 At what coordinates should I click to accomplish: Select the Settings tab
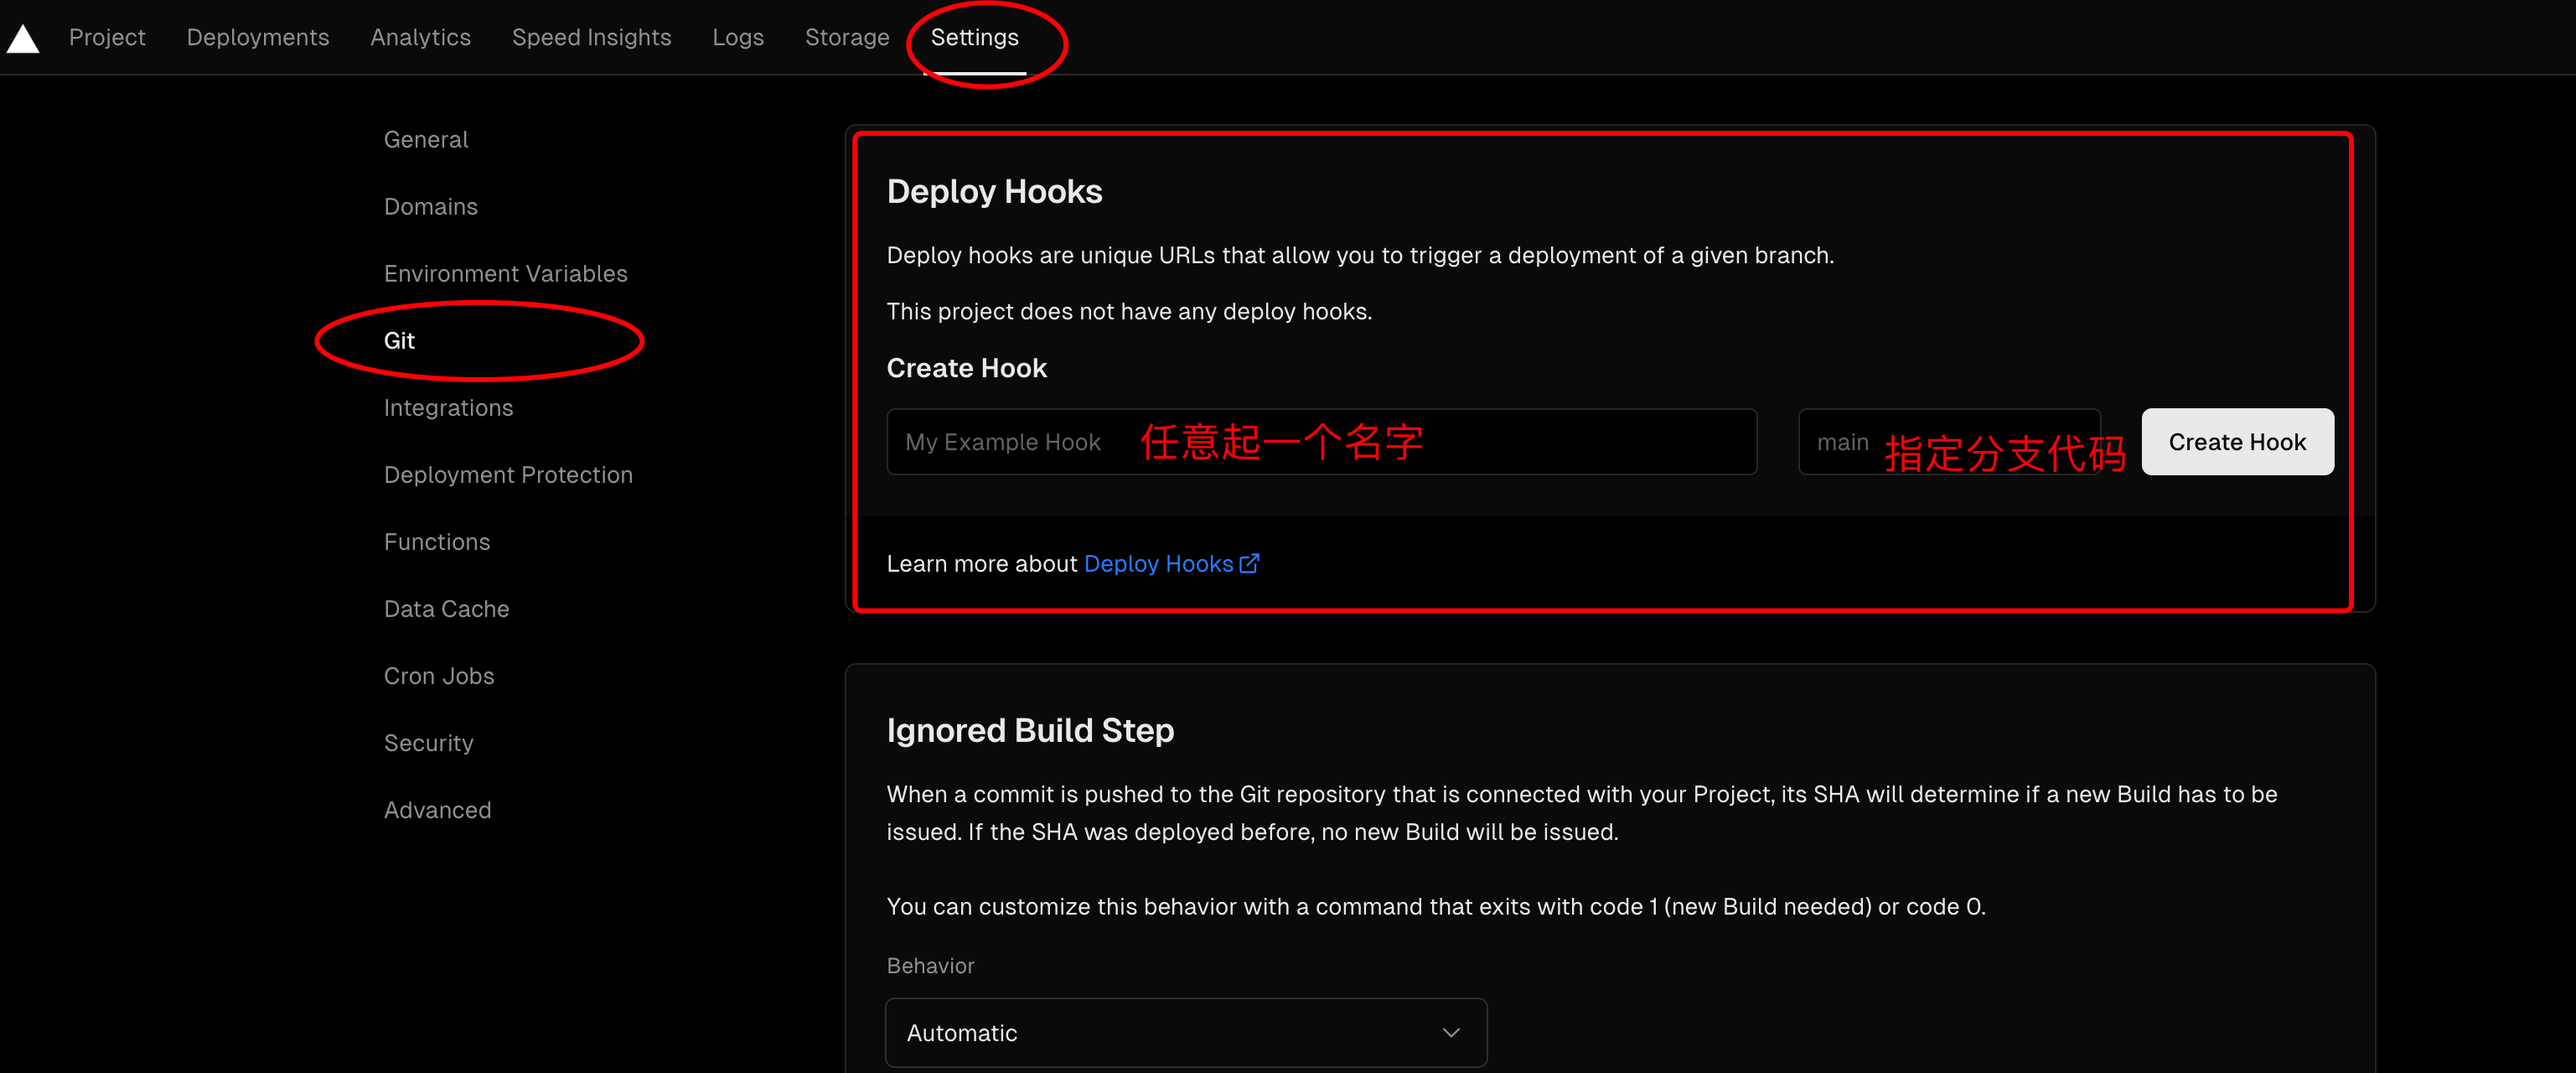[x=974, y=37]
